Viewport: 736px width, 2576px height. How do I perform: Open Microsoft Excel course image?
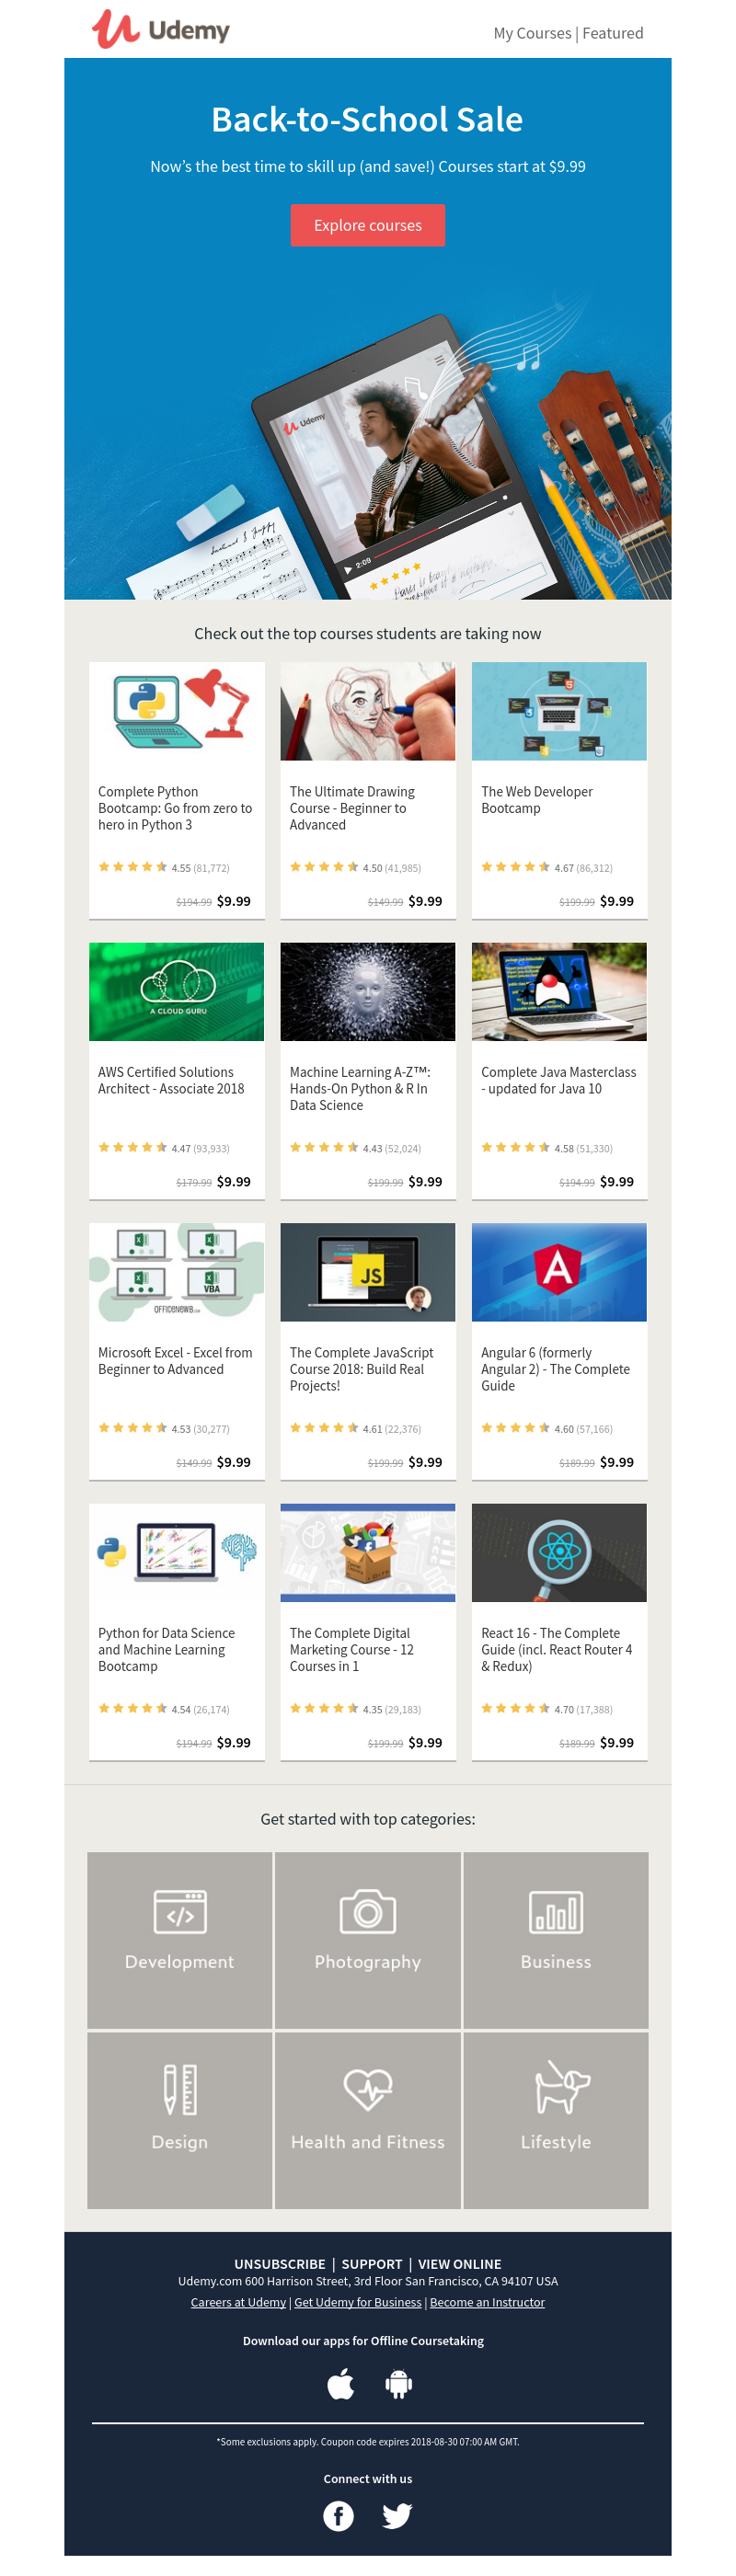tap(176, 1272)
